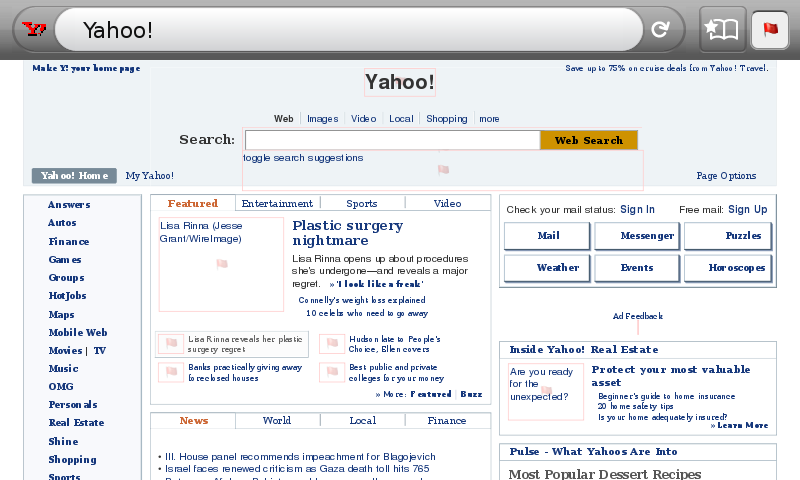Click the Weather button

point(547,268)
